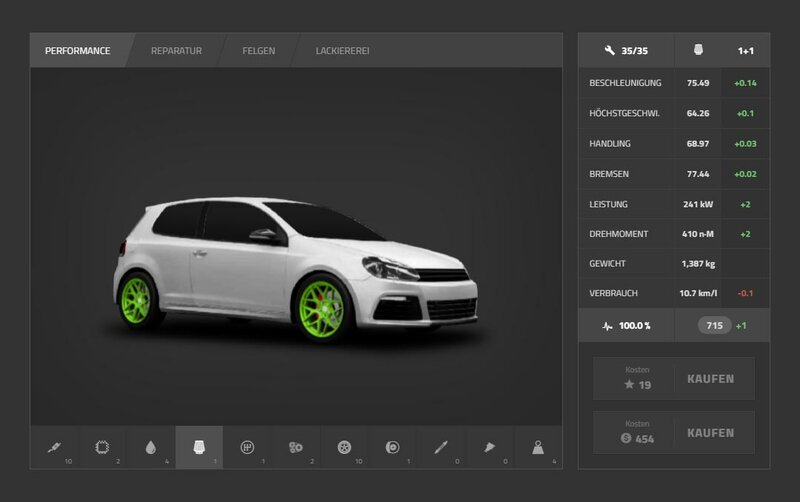This screenshot has width=800, height=502.
Task: Switch to the Felgen tab
Action: click(x=257, y=50)
